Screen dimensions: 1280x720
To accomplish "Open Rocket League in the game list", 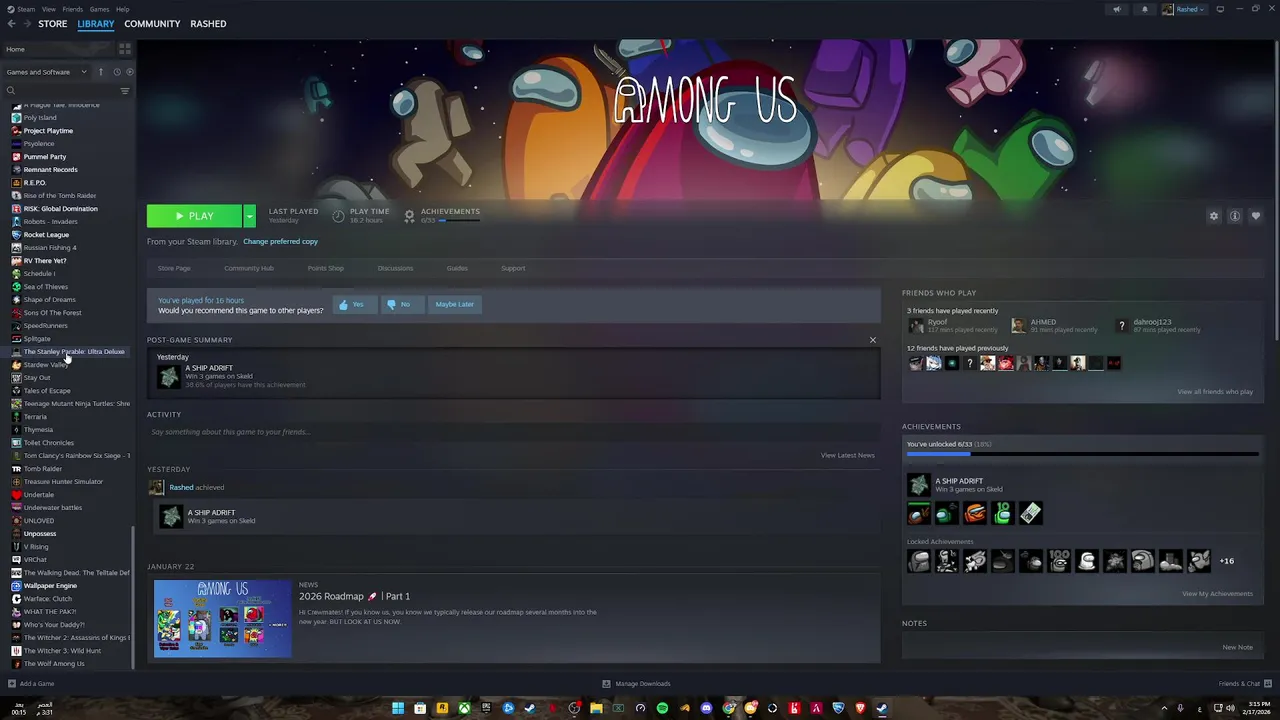I will (x=46, y=235).
